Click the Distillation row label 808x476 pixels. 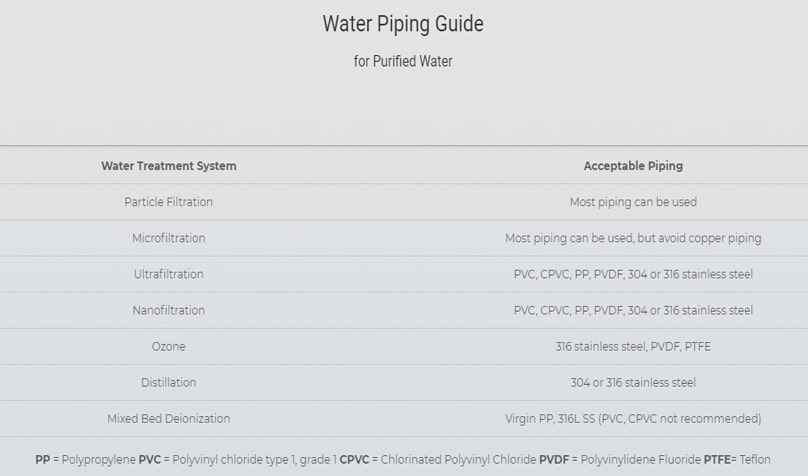(x=169, y=382)
